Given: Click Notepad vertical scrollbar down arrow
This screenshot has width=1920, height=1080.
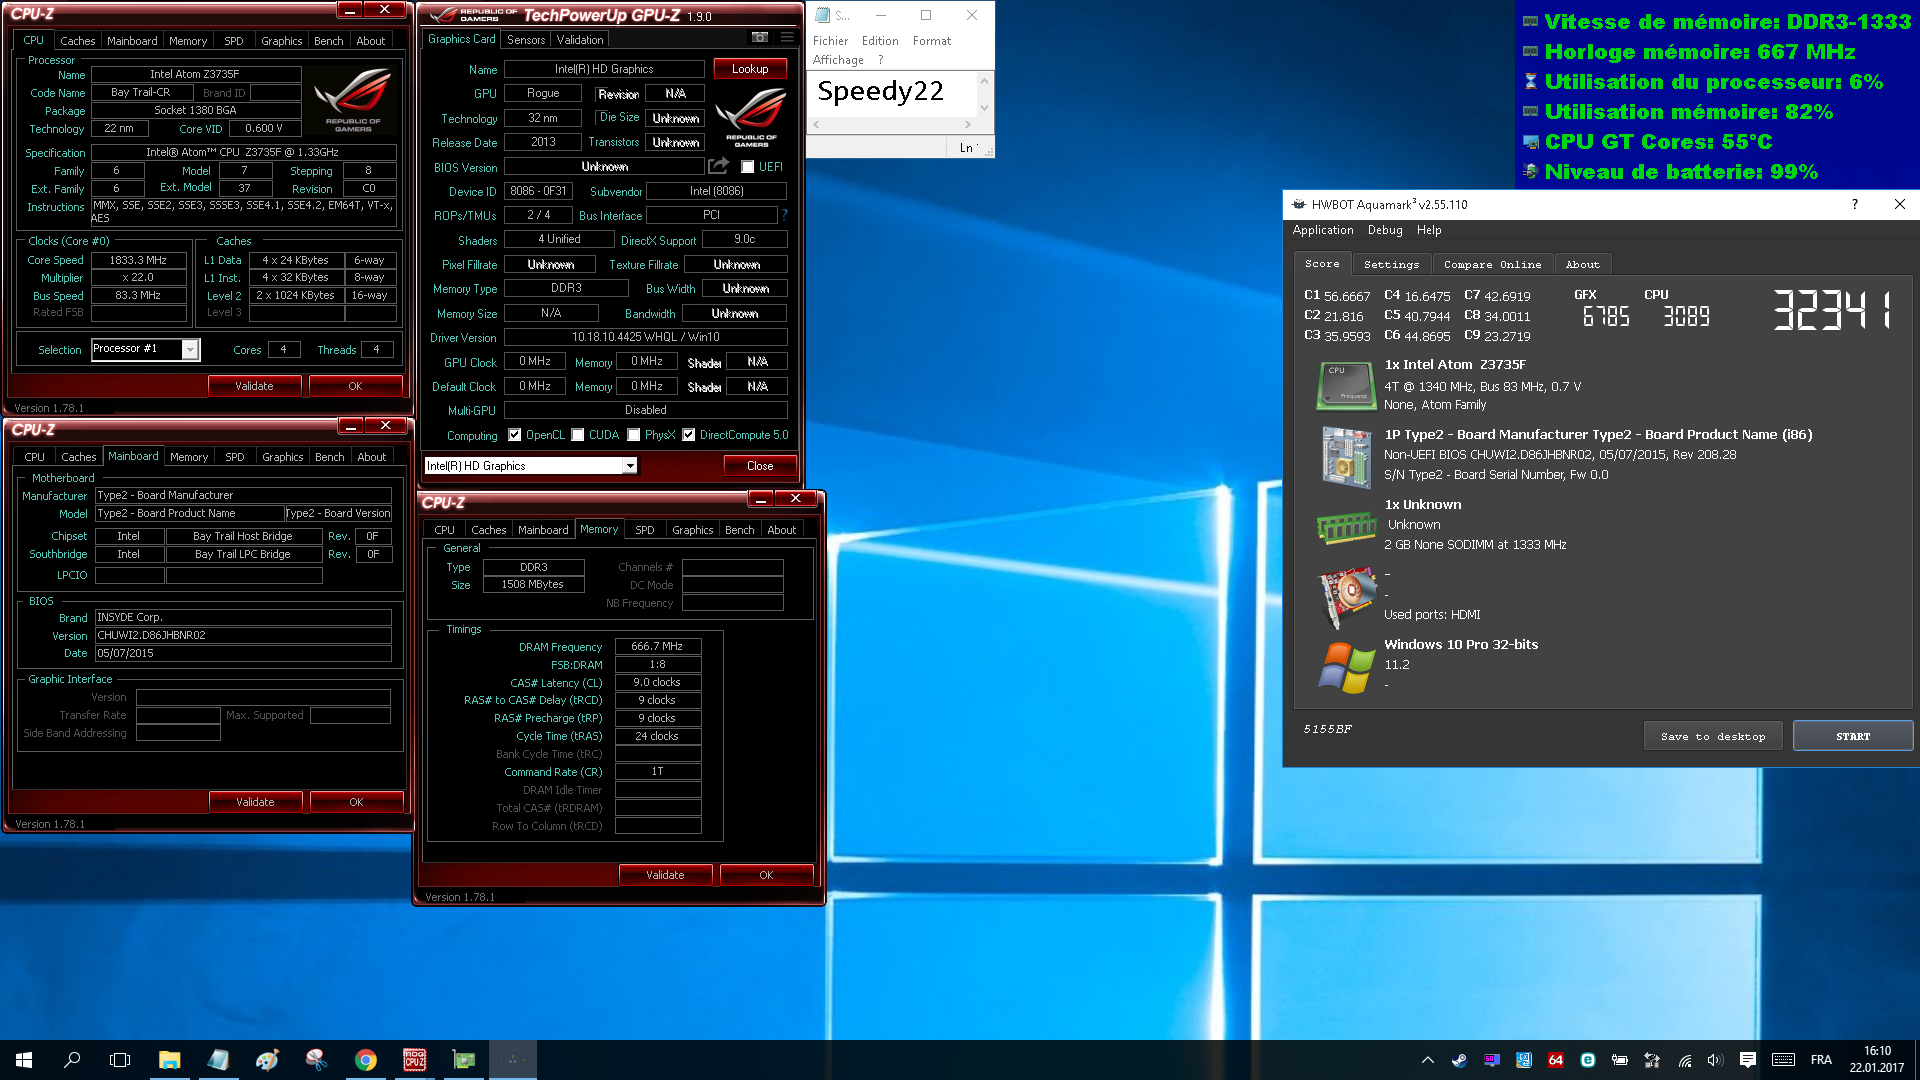Looking at the screenshot, I should [x=984, y=108].
